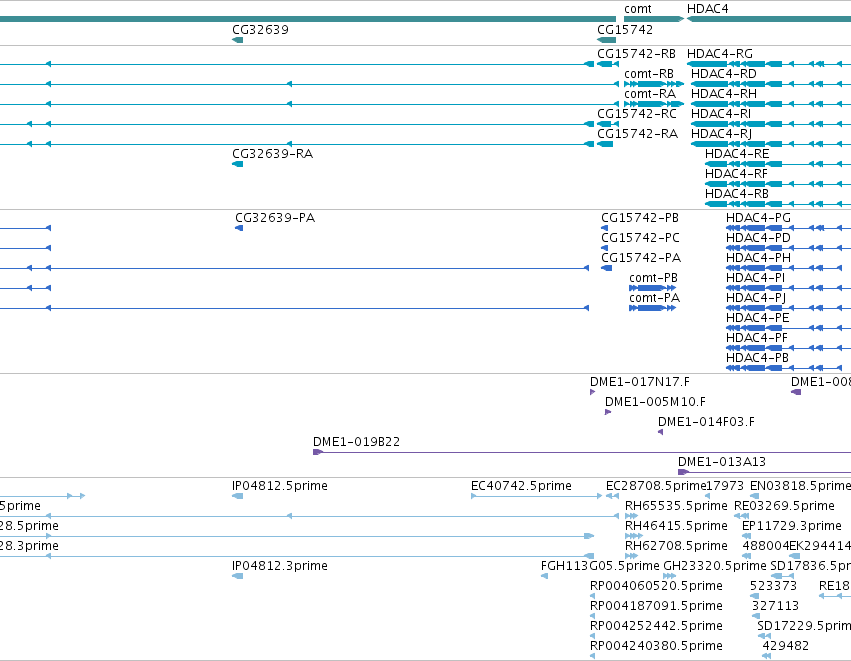
Task: Click the teal arrow glyph under CG32639
Action: 237,40
